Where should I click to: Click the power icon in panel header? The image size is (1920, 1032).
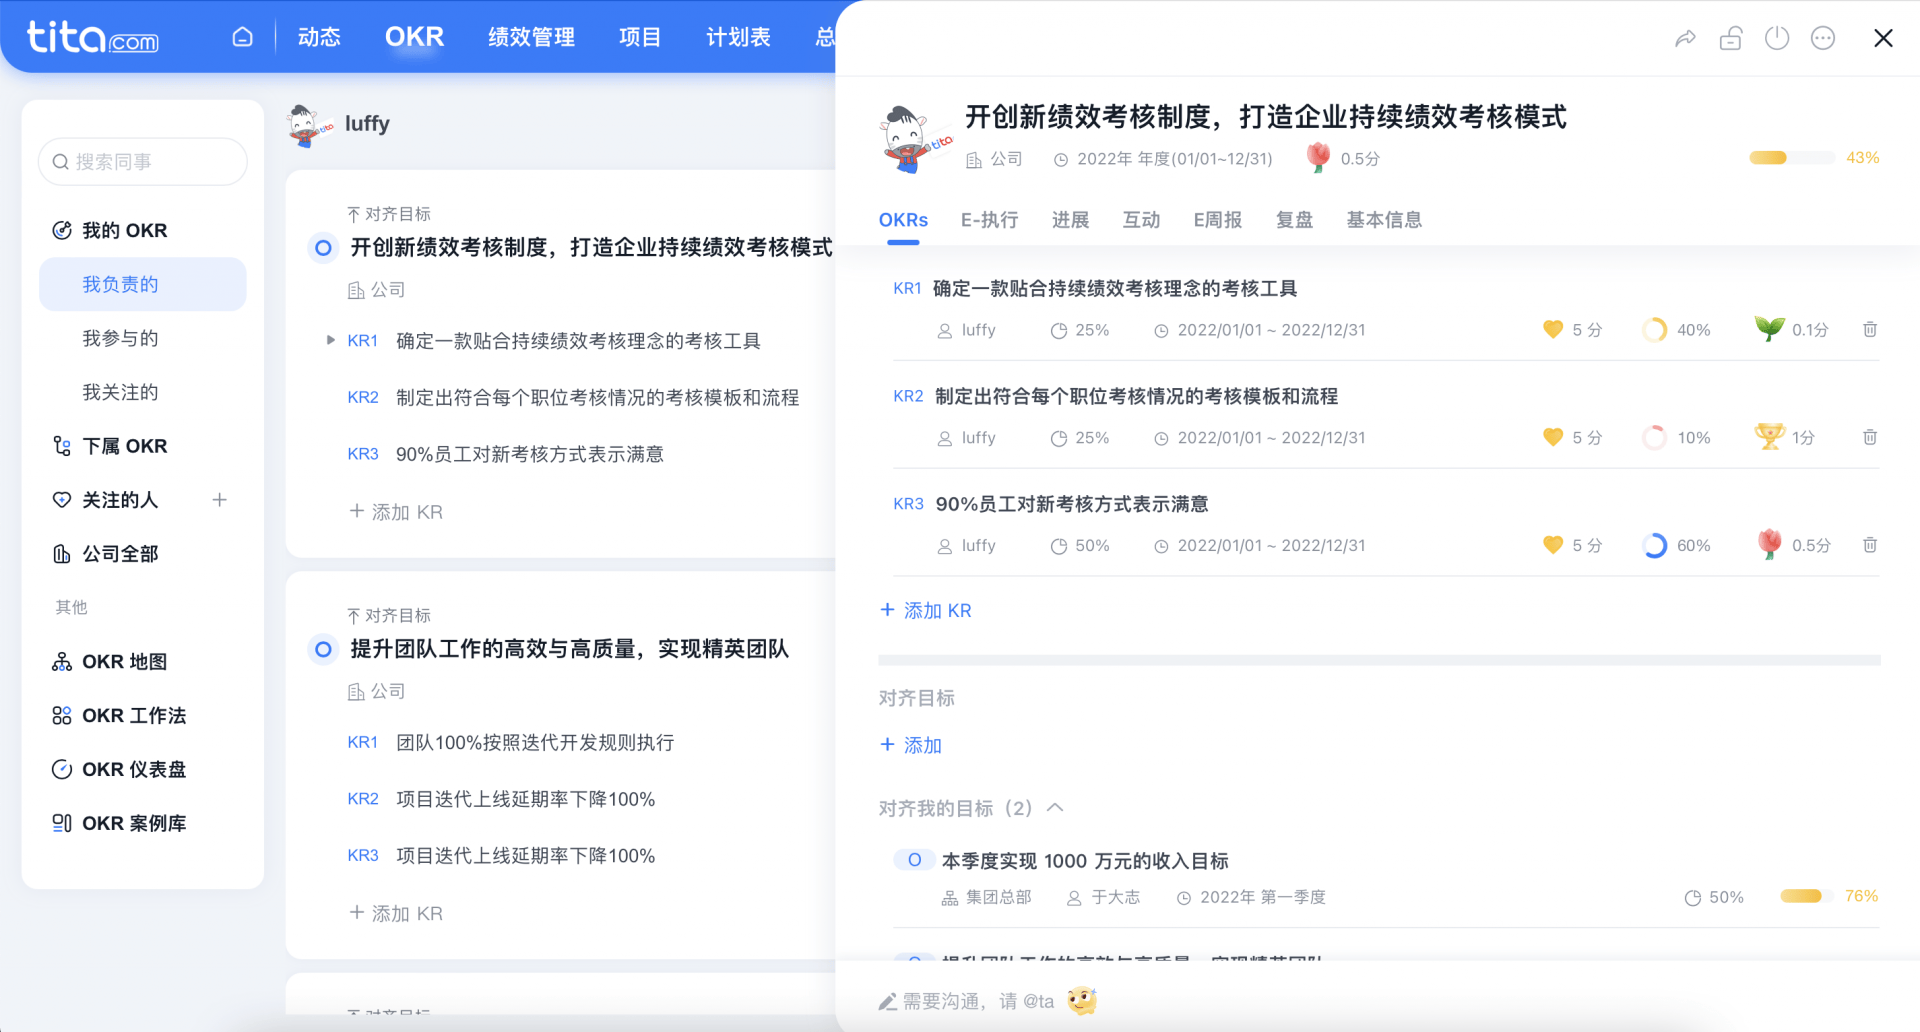1777,38
